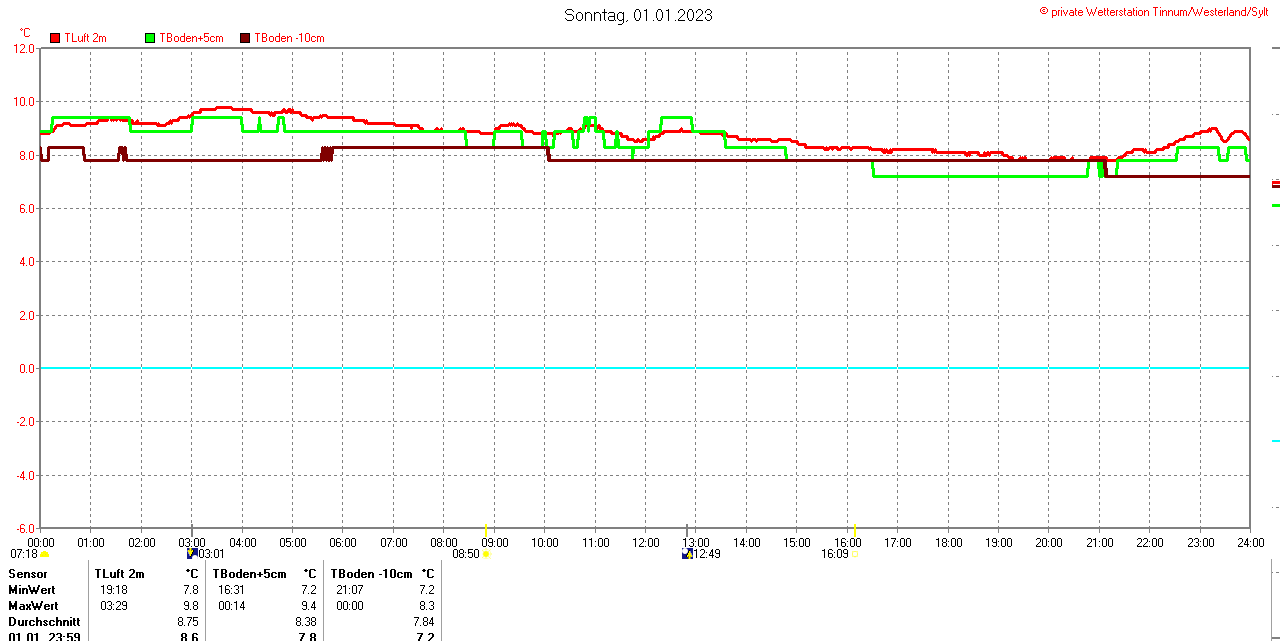Click the MinWert row label in the table
The image size is (1280, 641).
coord(32,590)
